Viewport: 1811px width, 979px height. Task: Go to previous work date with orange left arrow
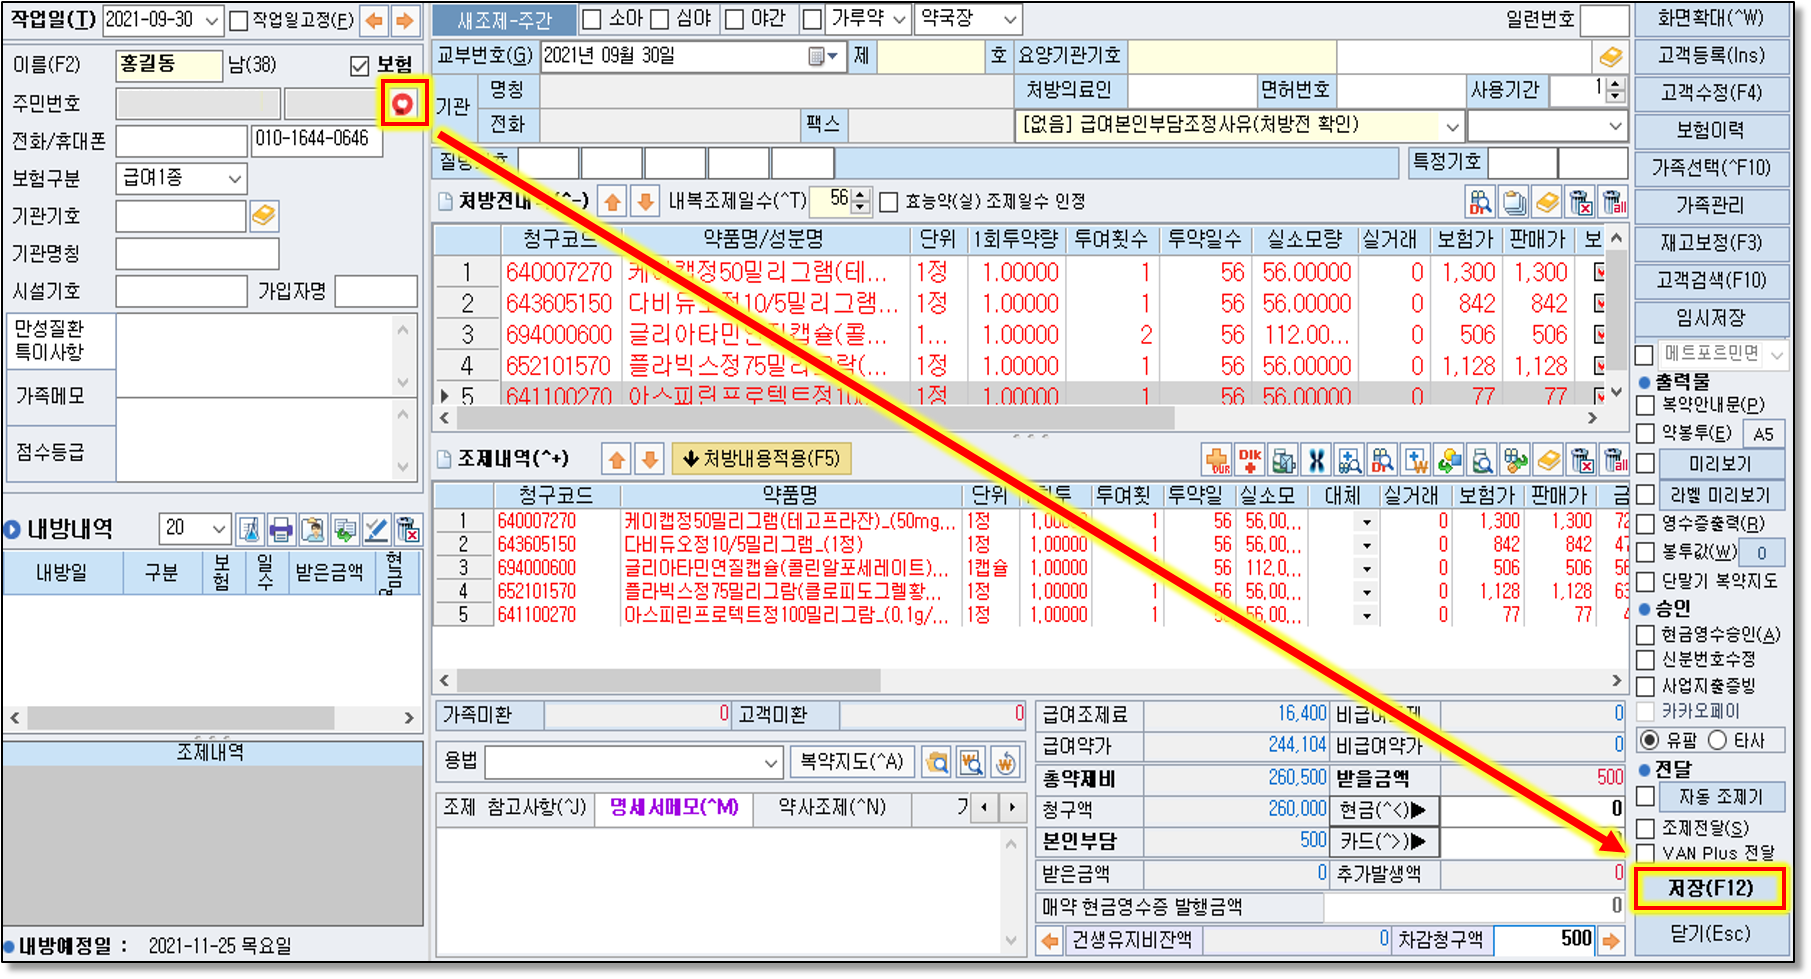coord(374,20)
